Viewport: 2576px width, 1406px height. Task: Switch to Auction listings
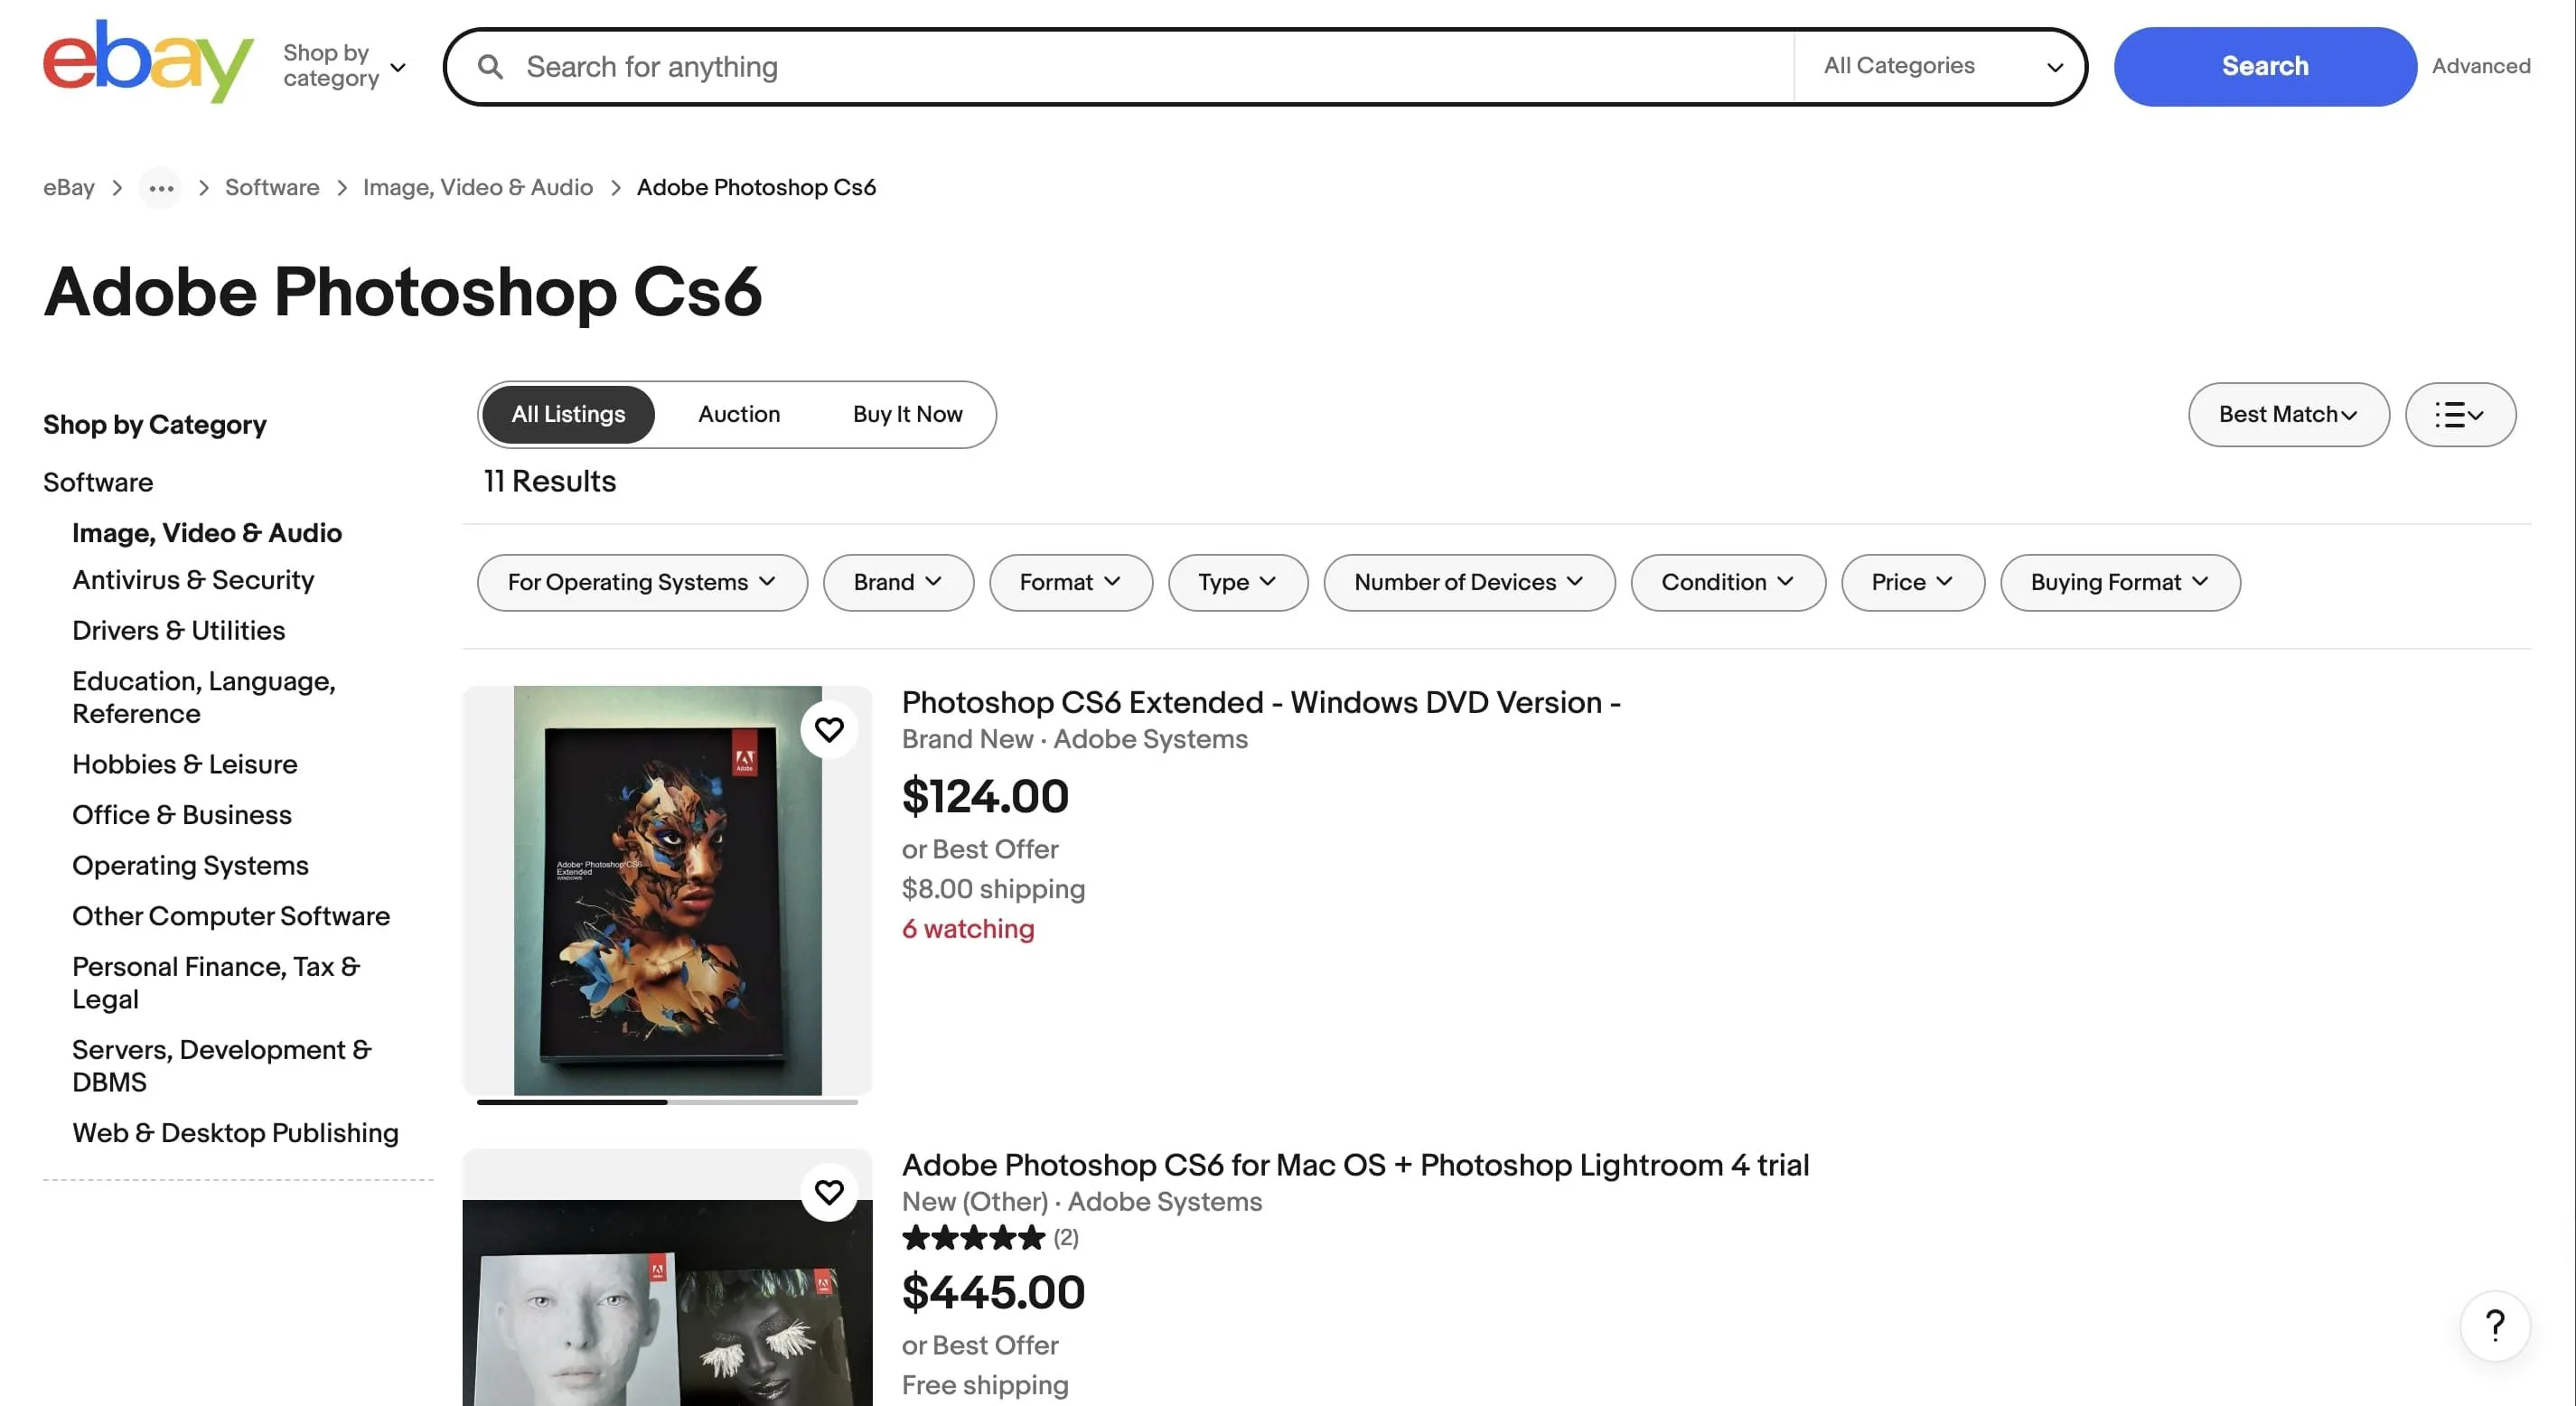pyautogui.click(x=738, y=414)
